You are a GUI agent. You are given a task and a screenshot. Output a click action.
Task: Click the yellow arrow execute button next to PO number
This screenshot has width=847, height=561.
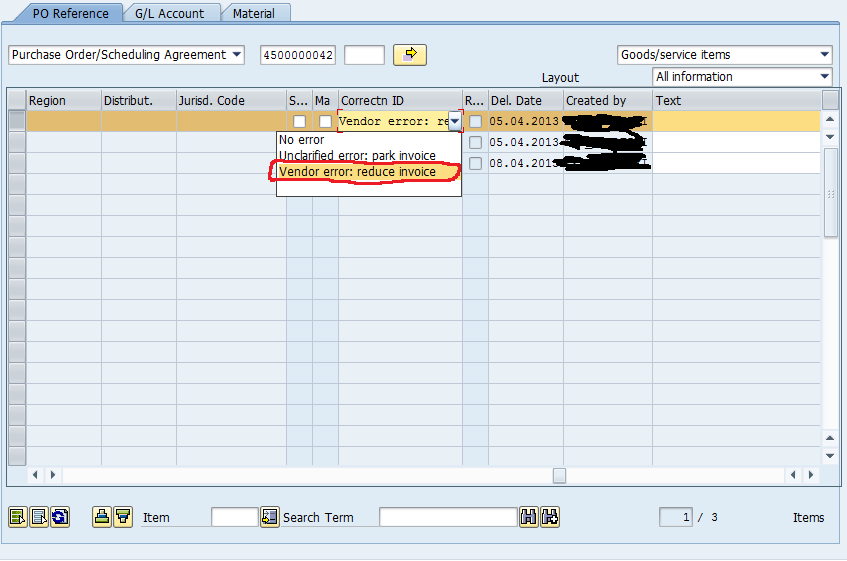coord(410,55)
